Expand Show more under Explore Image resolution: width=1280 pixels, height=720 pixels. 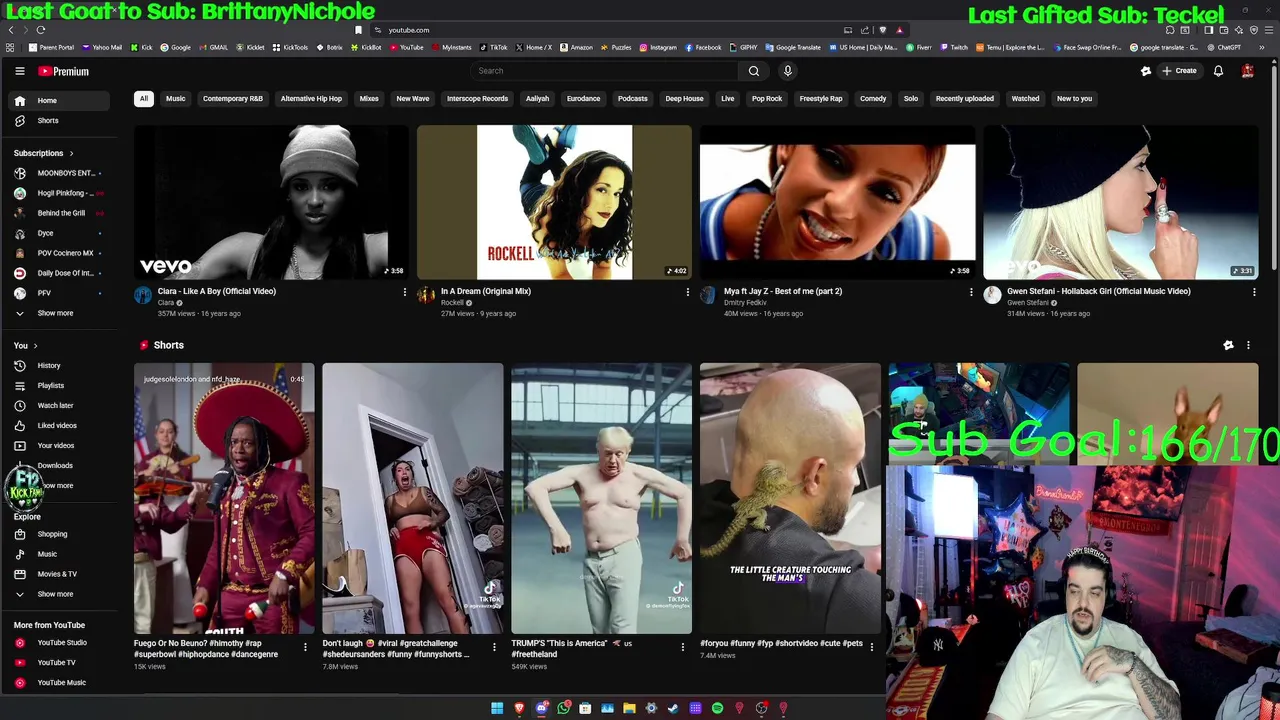[59, 594]
